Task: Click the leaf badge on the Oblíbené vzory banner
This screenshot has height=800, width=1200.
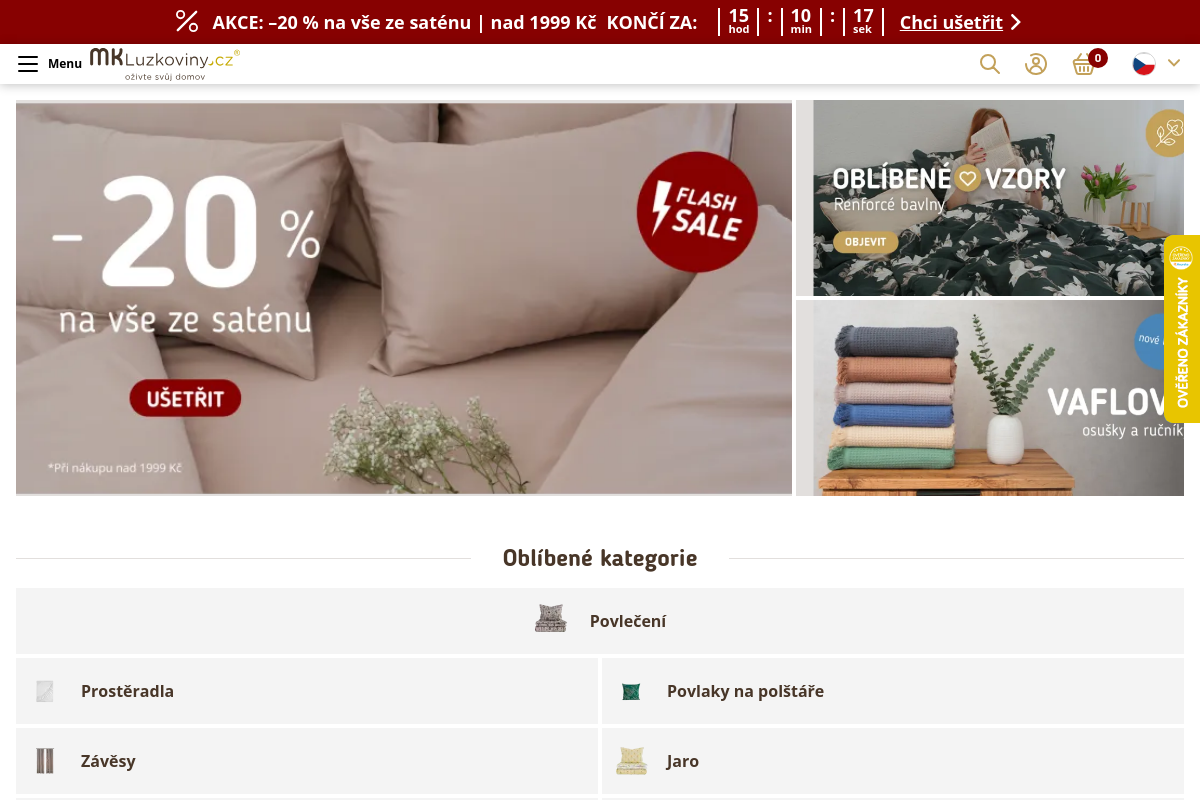Action: (1165, 133)
